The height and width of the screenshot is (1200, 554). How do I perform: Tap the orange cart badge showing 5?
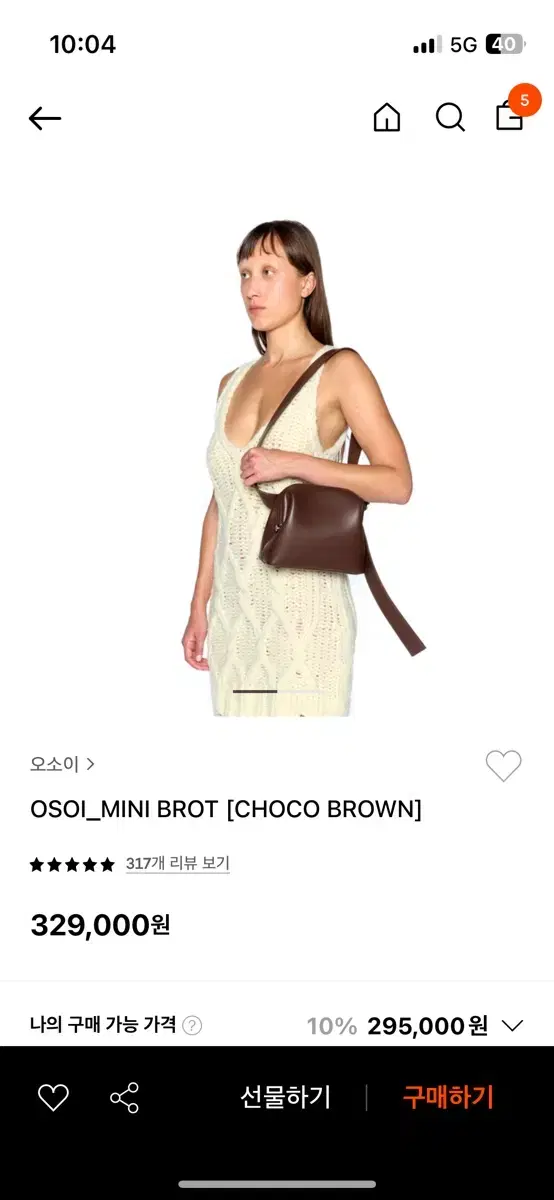pyautogui.click(x=524, y=100)
